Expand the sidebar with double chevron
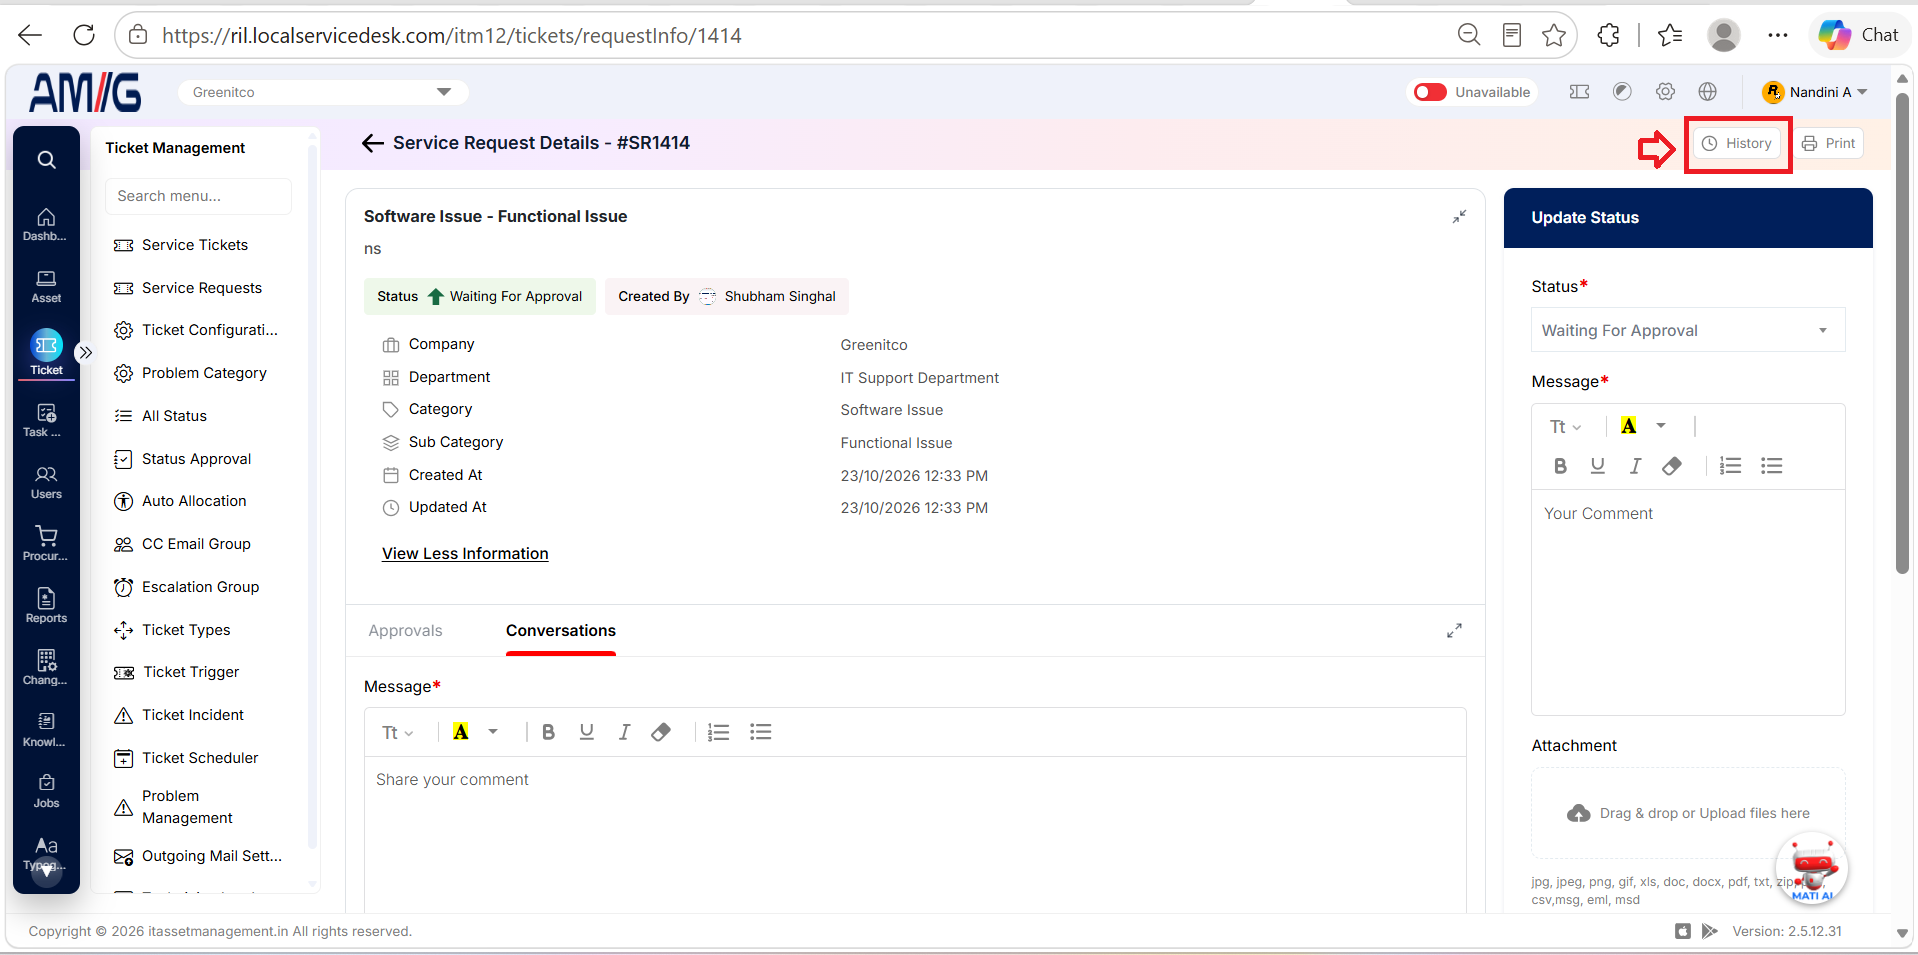This screenshot has width=1918, height=955. [85, 352]
